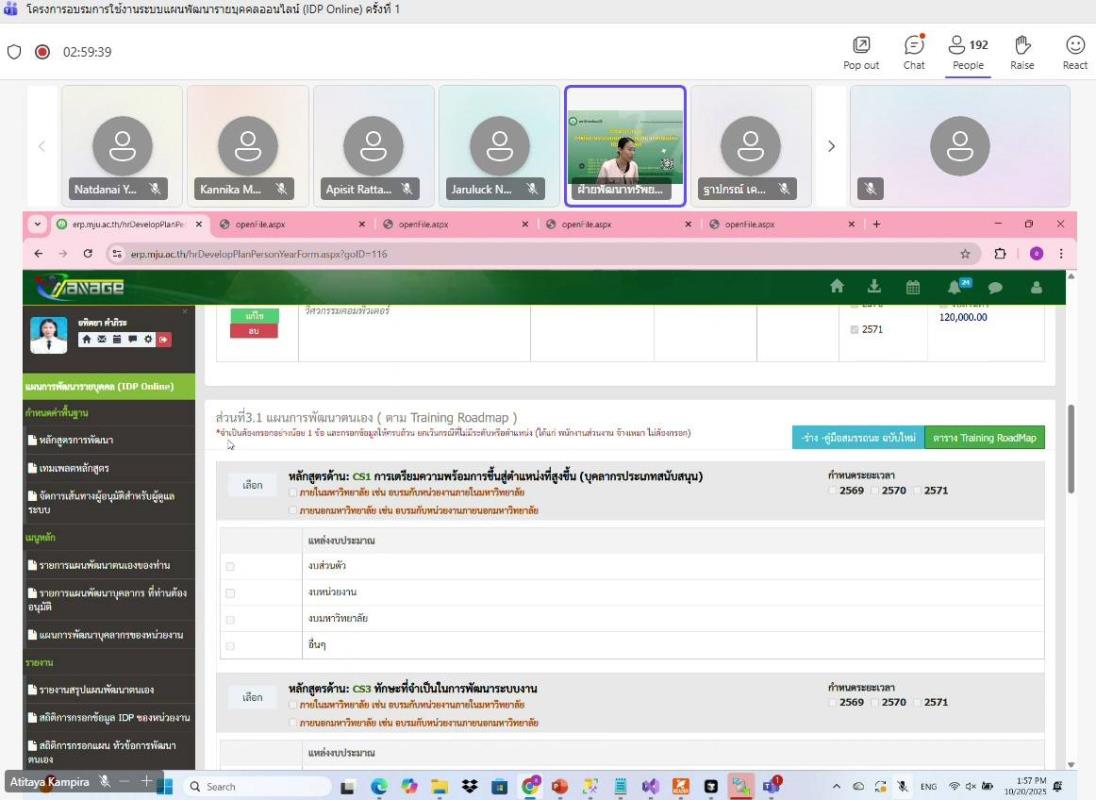Viewport: 1096px width, 800px height.
Task: Open the People participants list
Action: click(x=967, y=51)
